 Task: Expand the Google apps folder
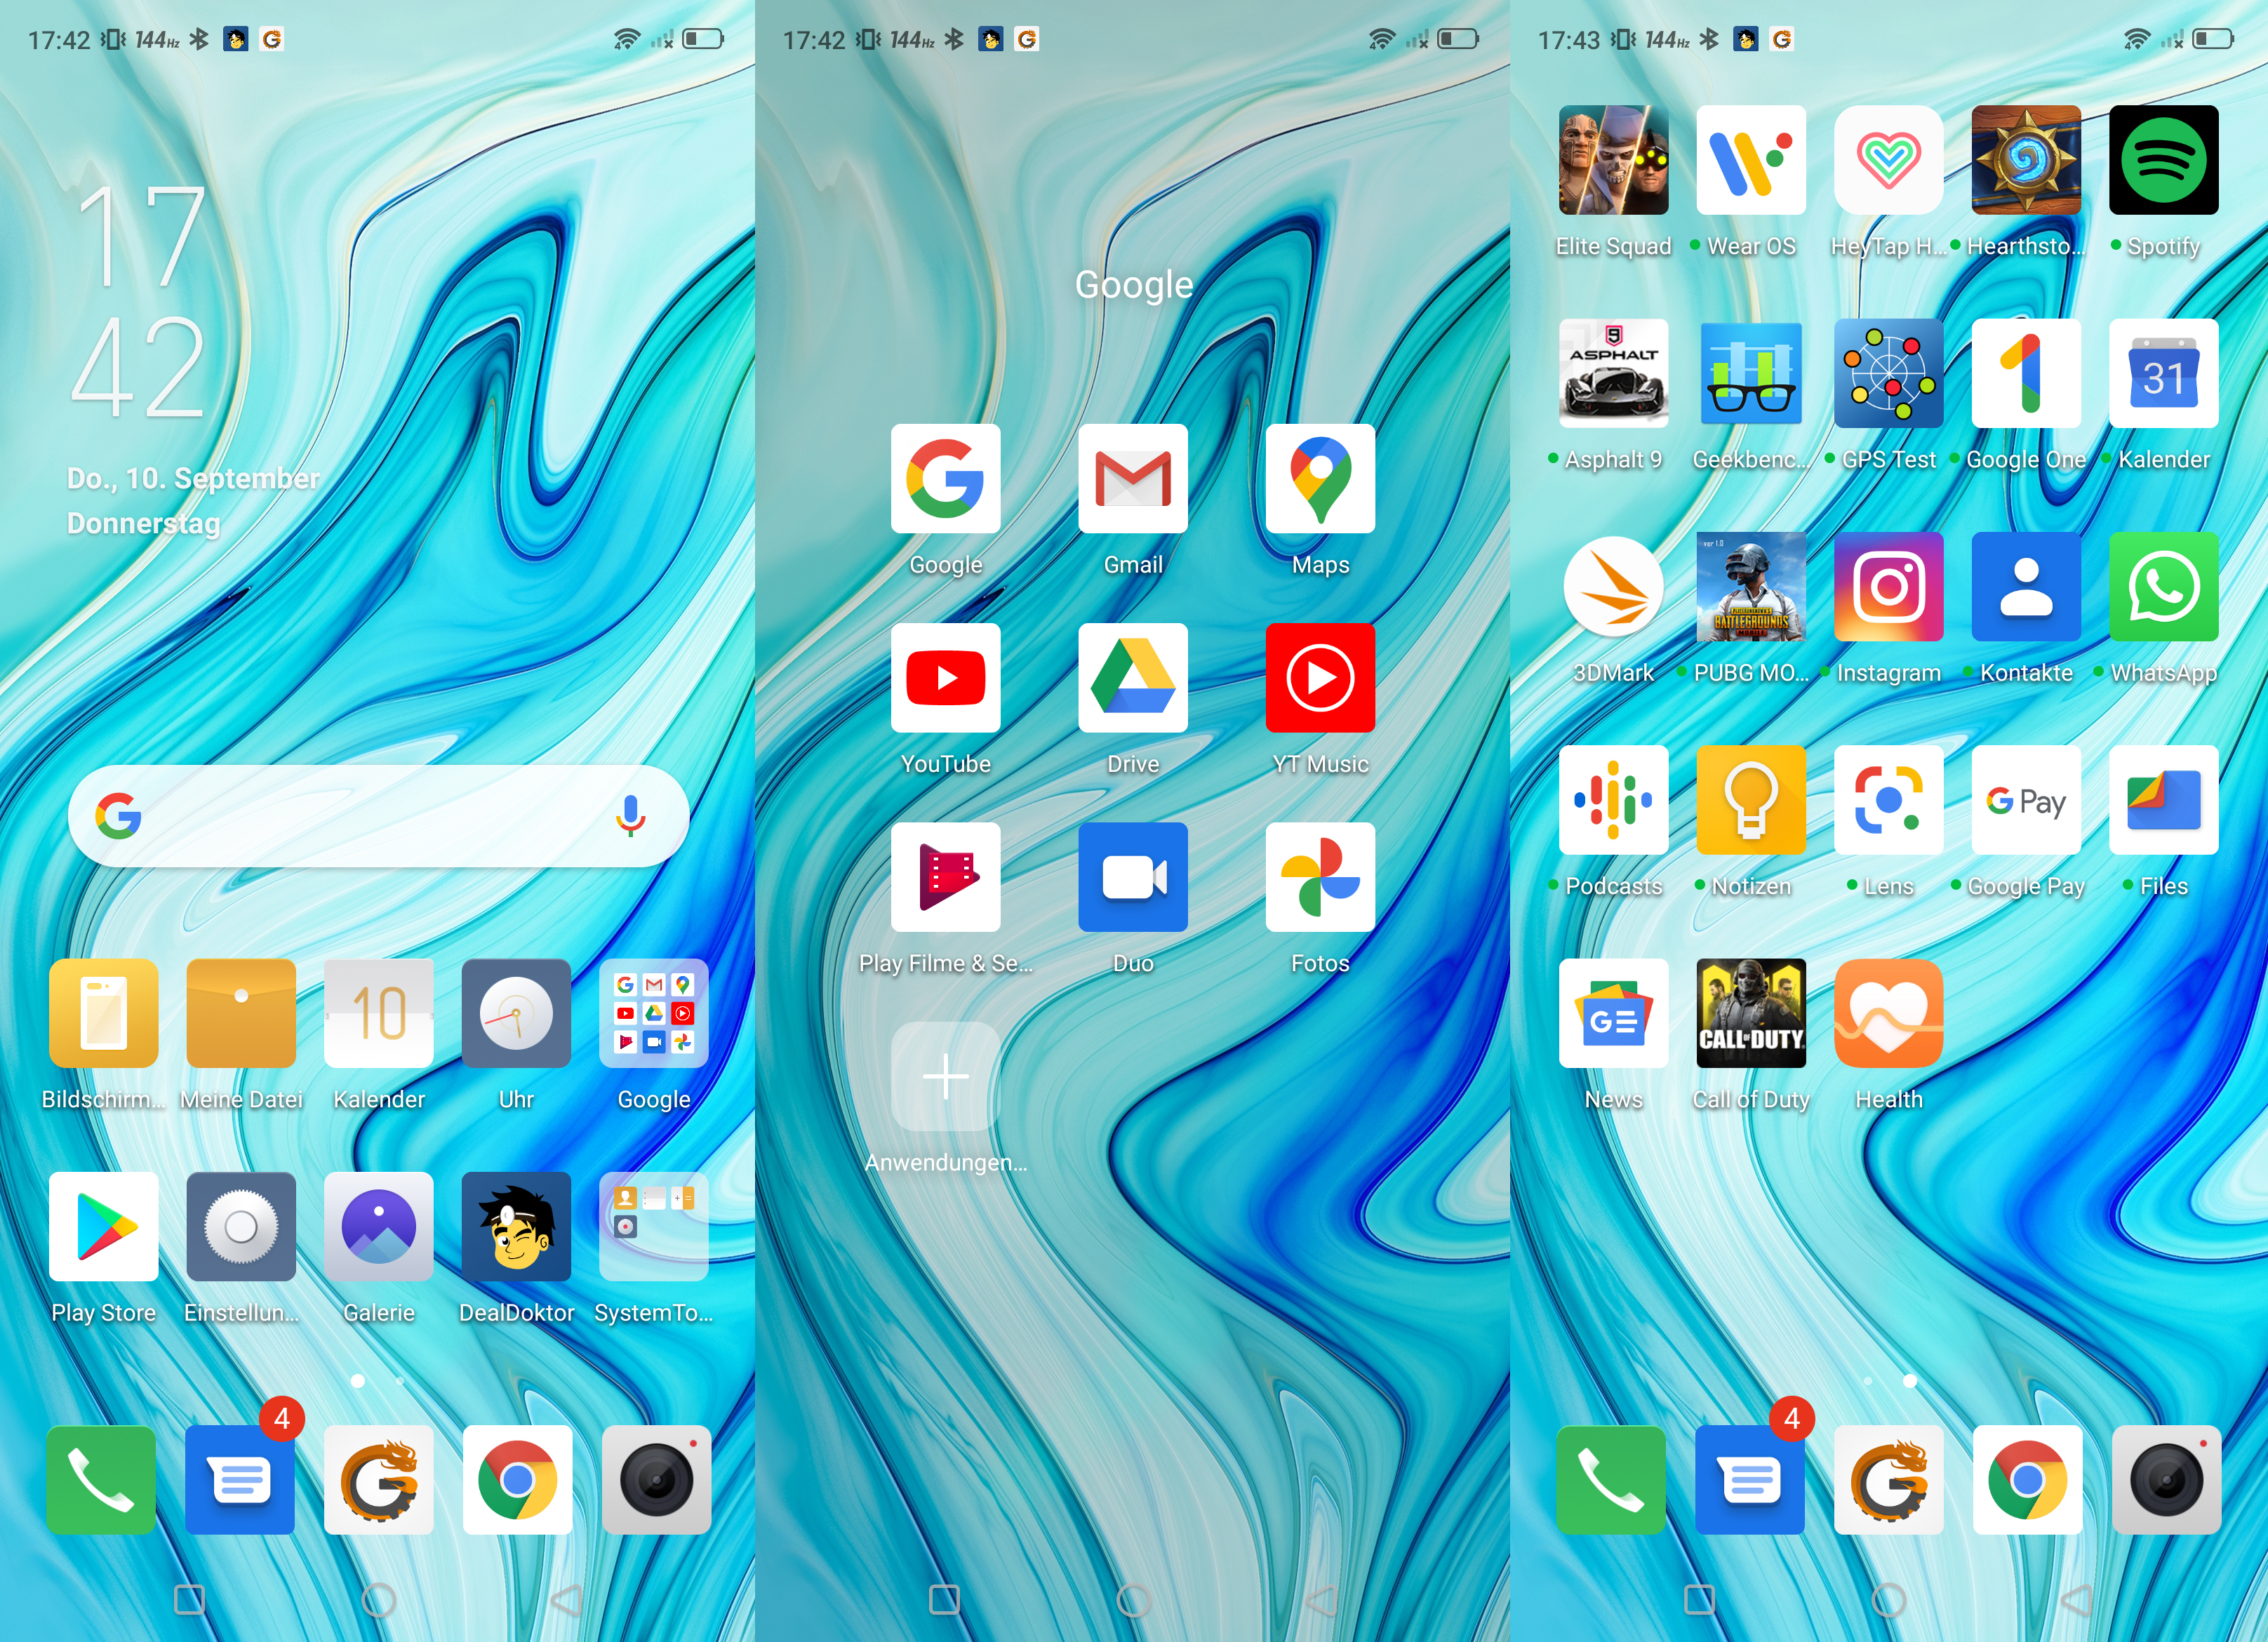653,1013
